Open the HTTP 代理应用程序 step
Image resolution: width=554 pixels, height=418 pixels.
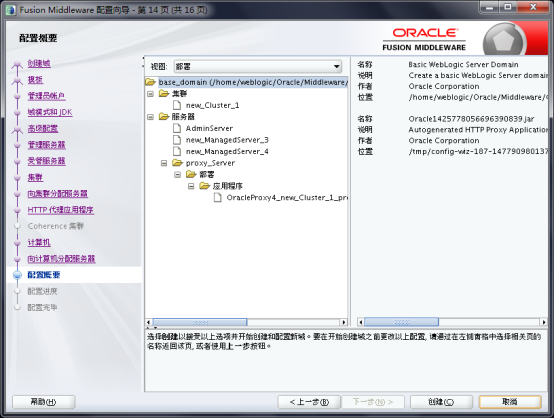[61, 210]
